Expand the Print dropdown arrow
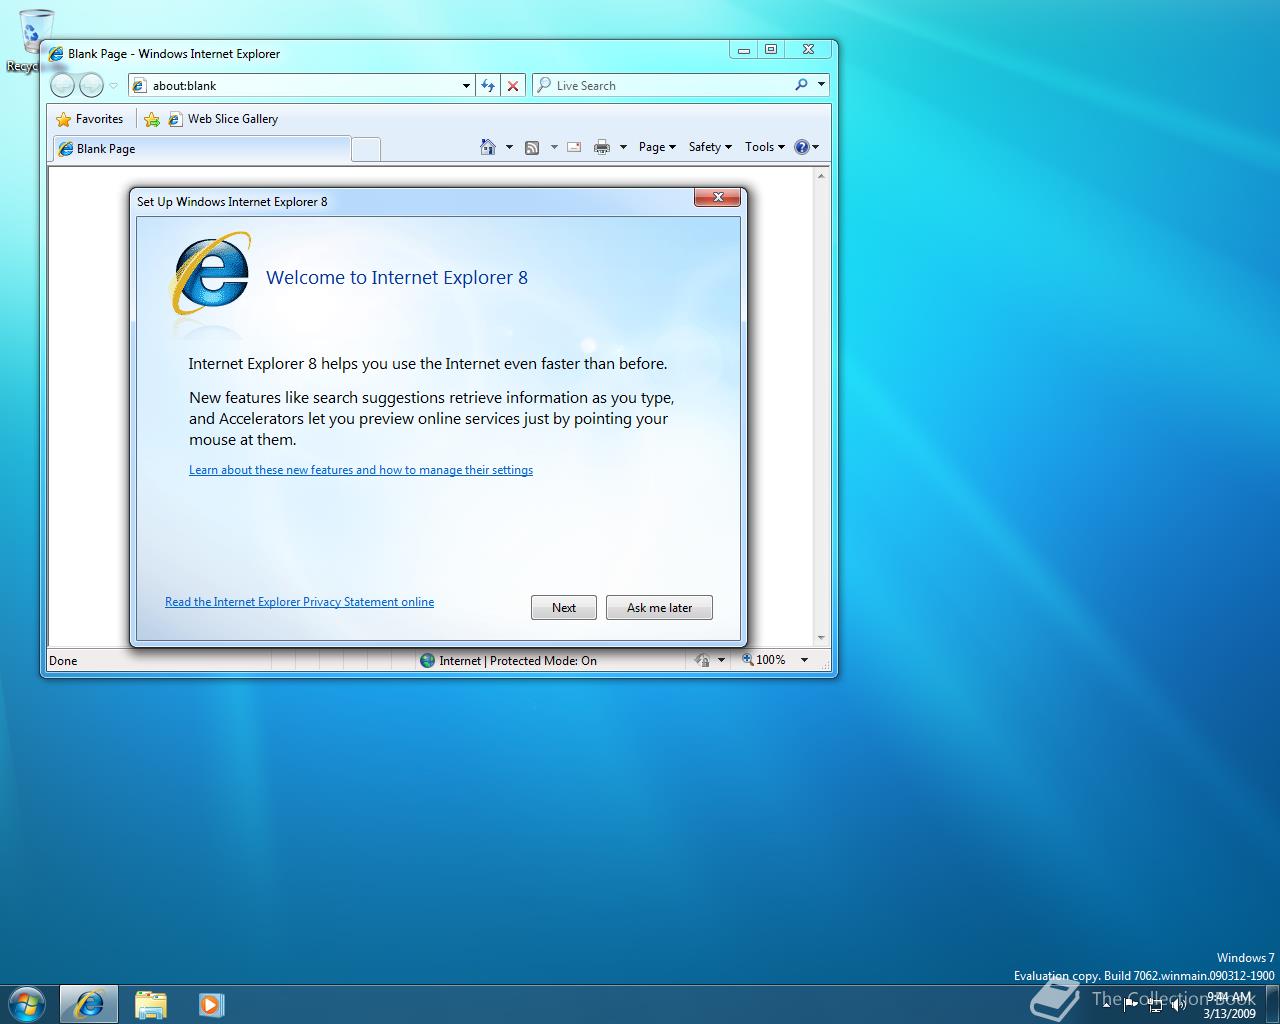The width and height of the screenshot is (1280, 1024). [623, 147]
